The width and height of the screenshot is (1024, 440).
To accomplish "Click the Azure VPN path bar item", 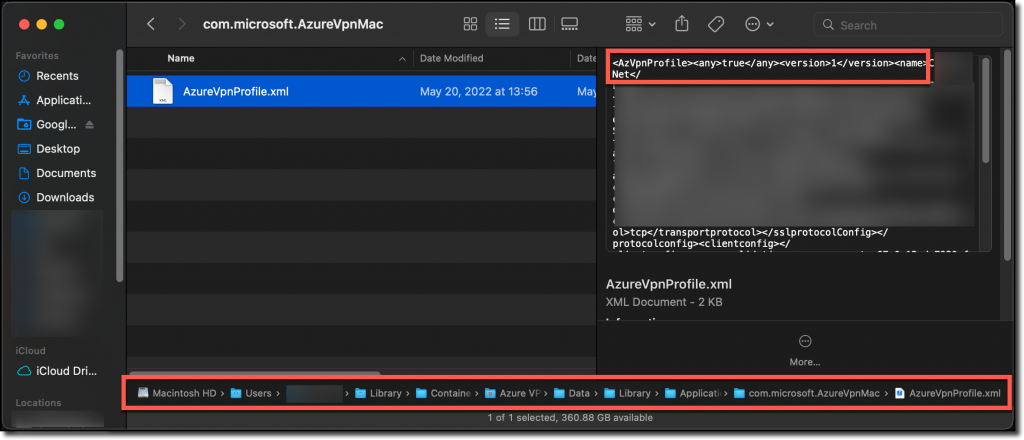I will click(512, 393).
